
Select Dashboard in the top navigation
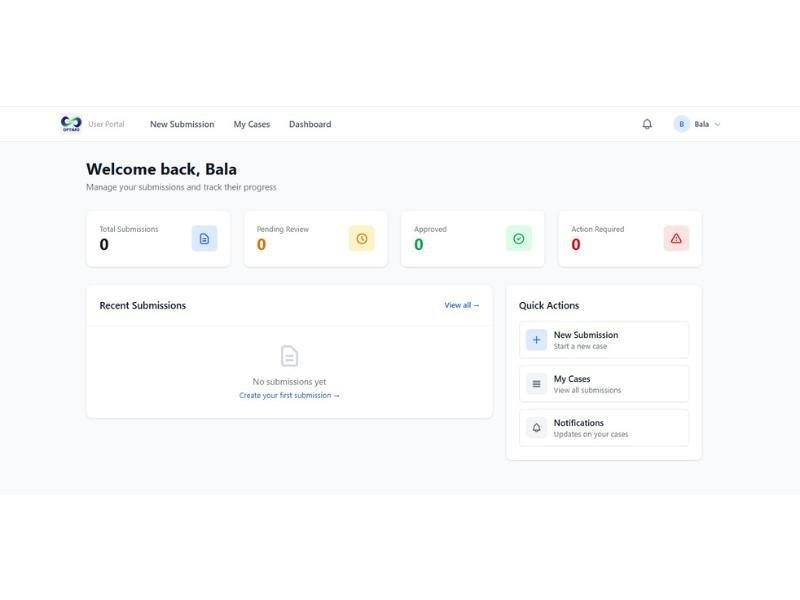click(x=310, y=124)
